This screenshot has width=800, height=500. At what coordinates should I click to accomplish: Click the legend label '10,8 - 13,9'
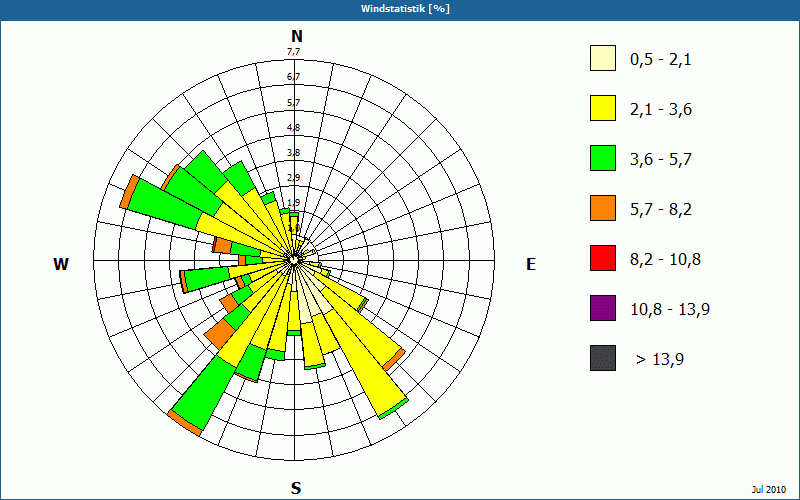pyautogui.click(x=670, y=310)
